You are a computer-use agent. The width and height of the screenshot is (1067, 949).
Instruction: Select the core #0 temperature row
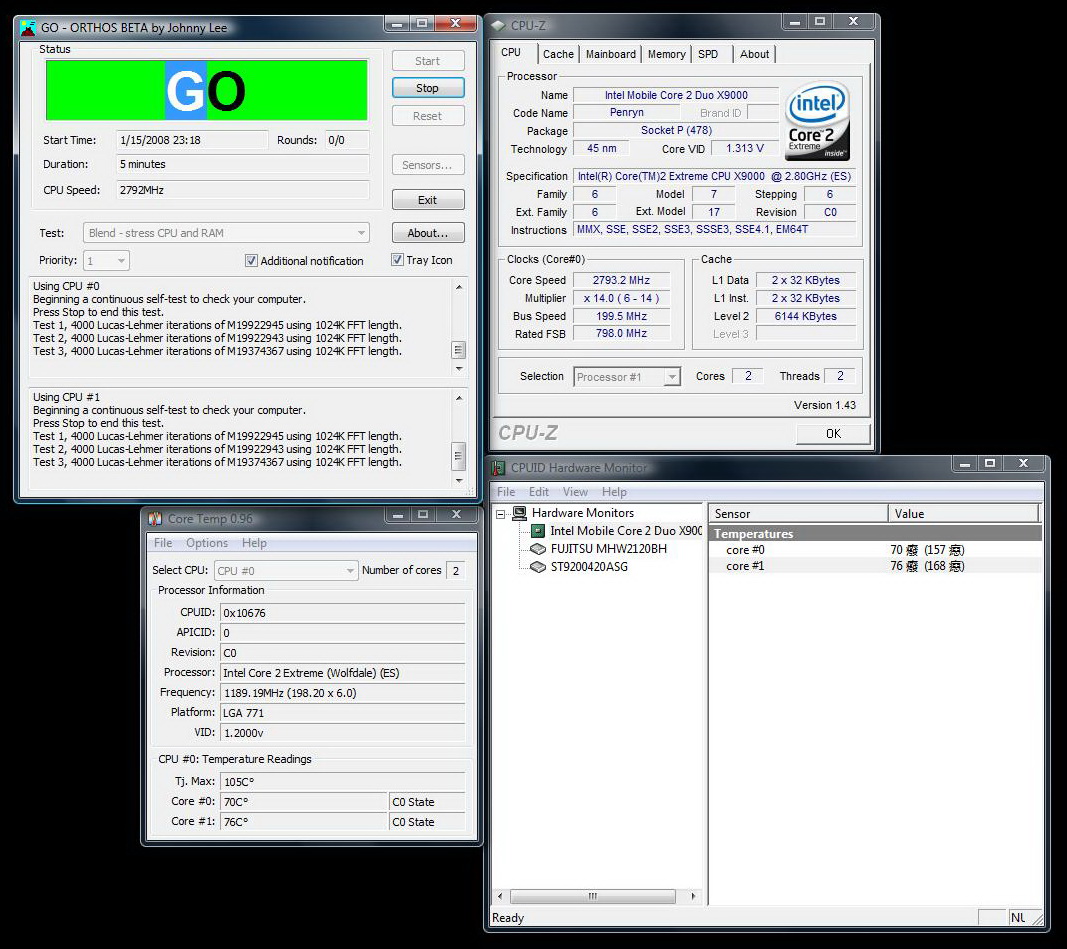click(875, 550)
